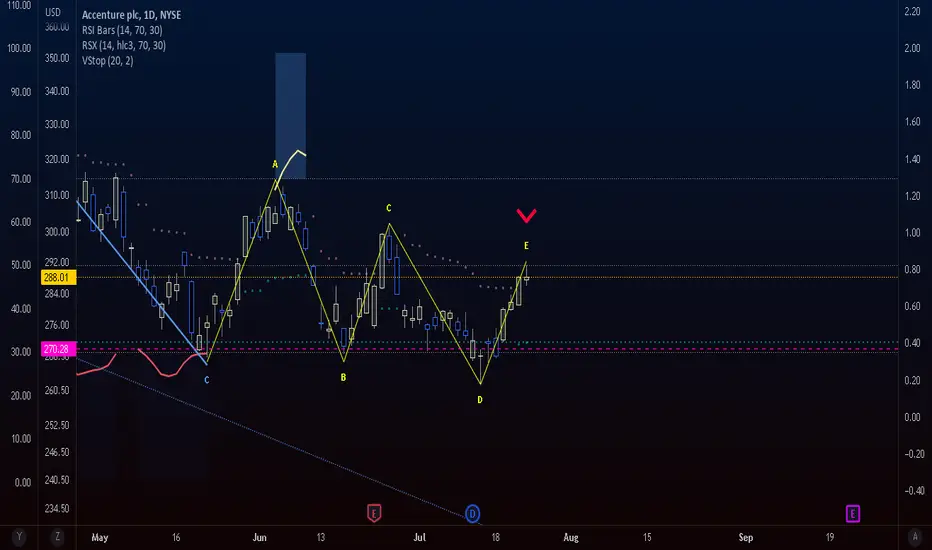Click the 292.00 price axis label
Viewport: 932px width, 550px height.
coord(57,262)
